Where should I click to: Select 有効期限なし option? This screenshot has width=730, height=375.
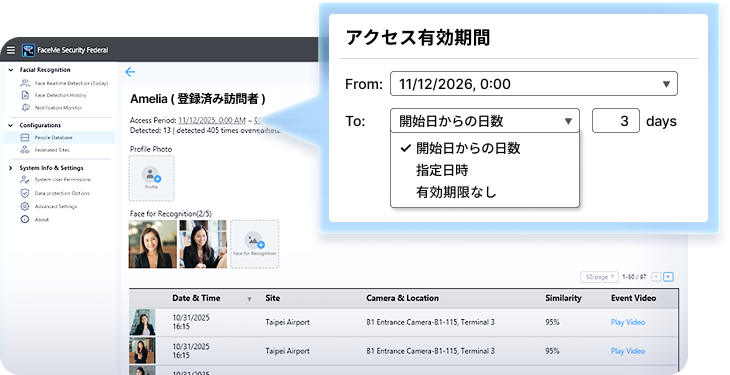tap(456, 192)
